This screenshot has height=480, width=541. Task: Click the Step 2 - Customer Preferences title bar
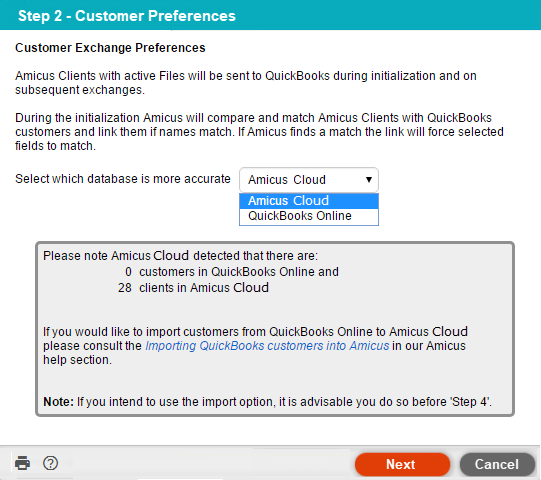click(270, 15)
